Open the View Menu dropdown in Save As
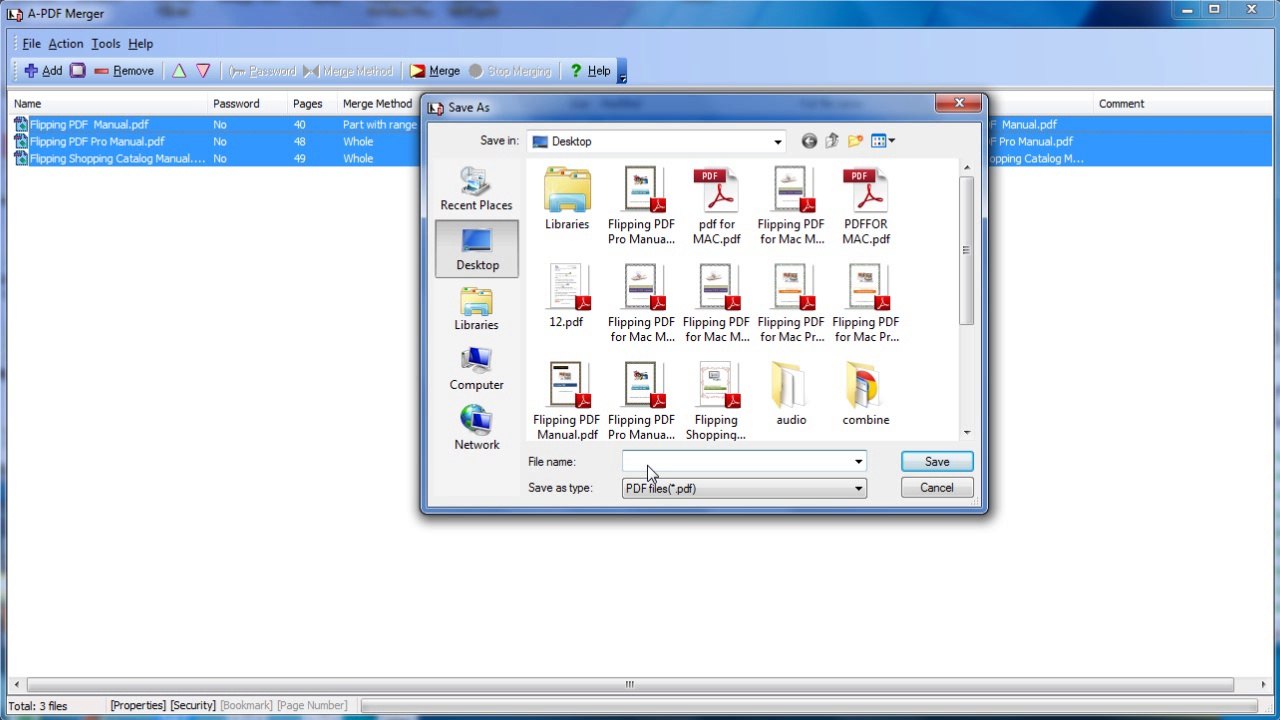 point(882,141)
